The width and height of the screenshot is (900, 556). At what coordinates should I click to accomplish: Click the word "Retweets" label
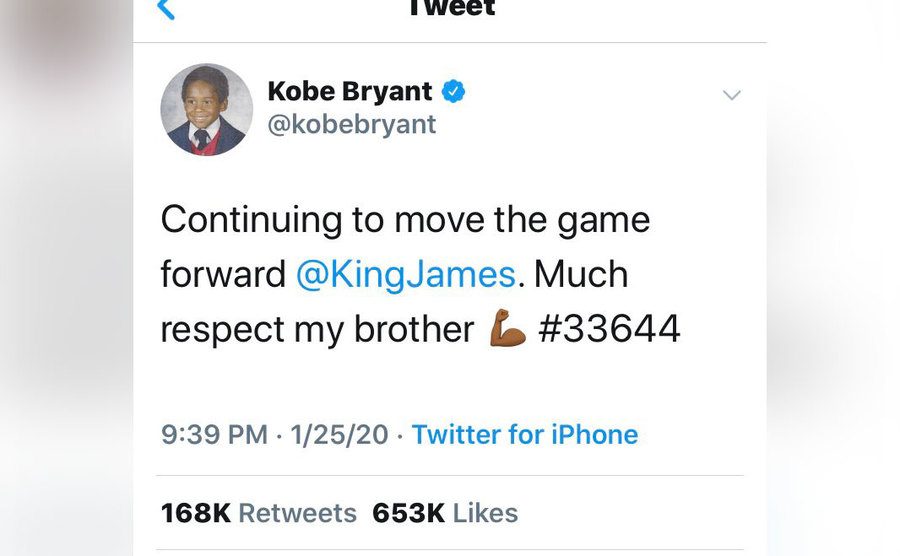pyautogui.click(x=297, y=513)
